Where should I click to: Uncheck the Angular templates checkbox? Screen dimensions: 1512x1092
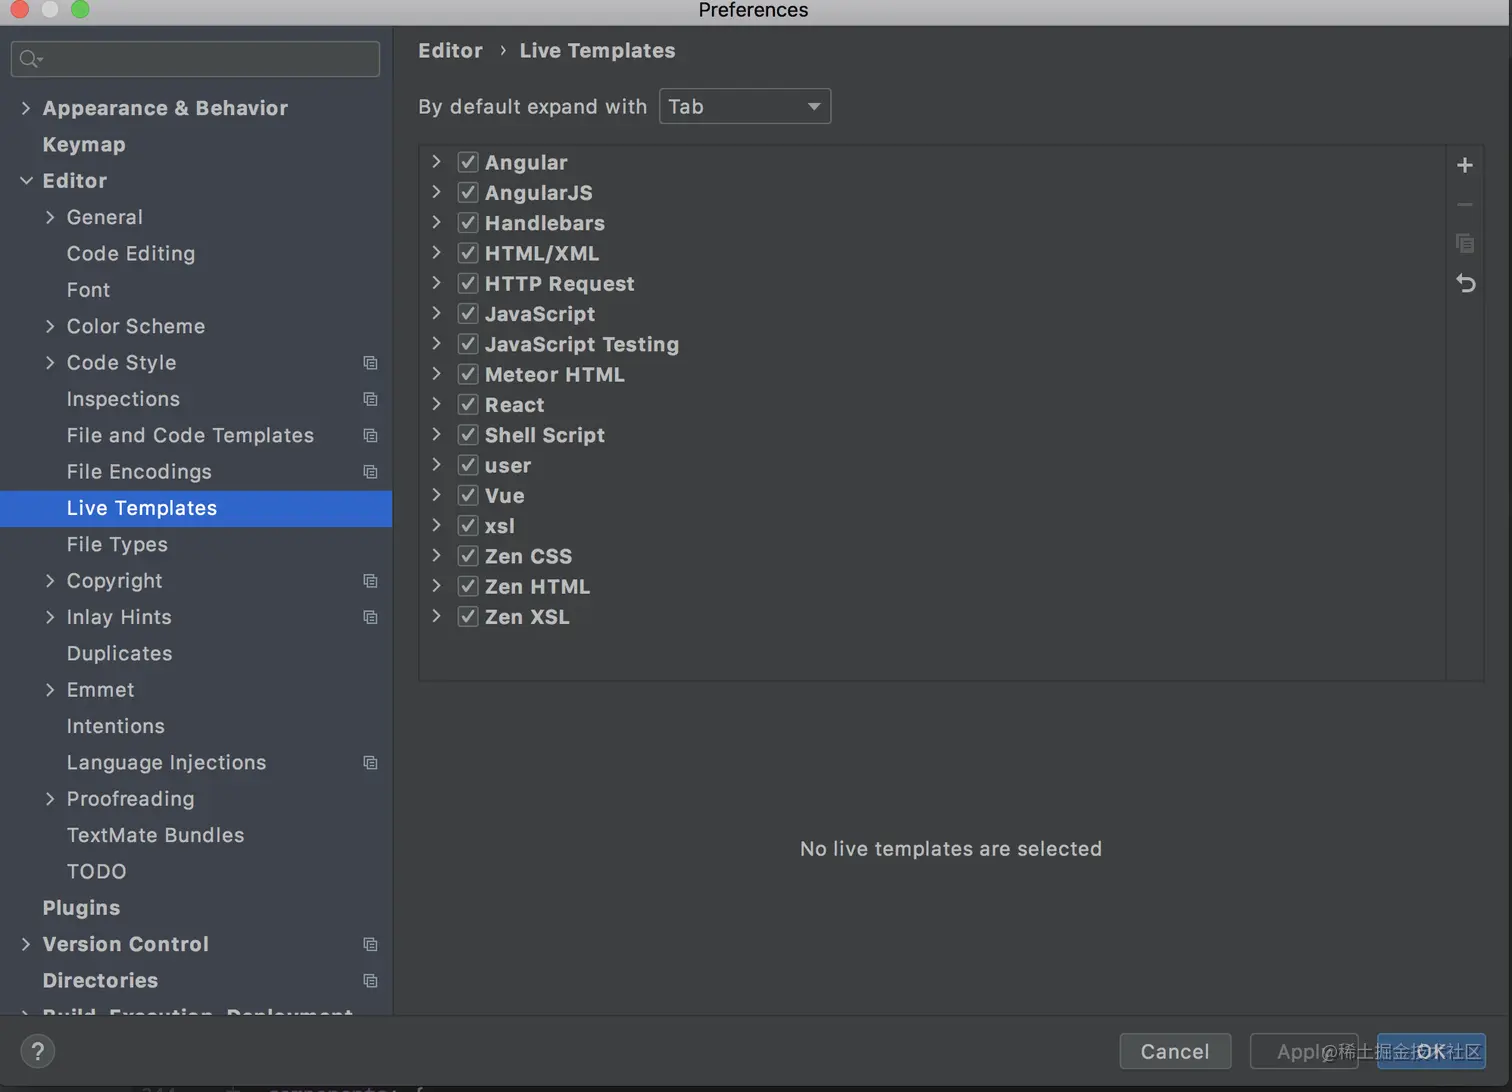click(x=468, y=162)
